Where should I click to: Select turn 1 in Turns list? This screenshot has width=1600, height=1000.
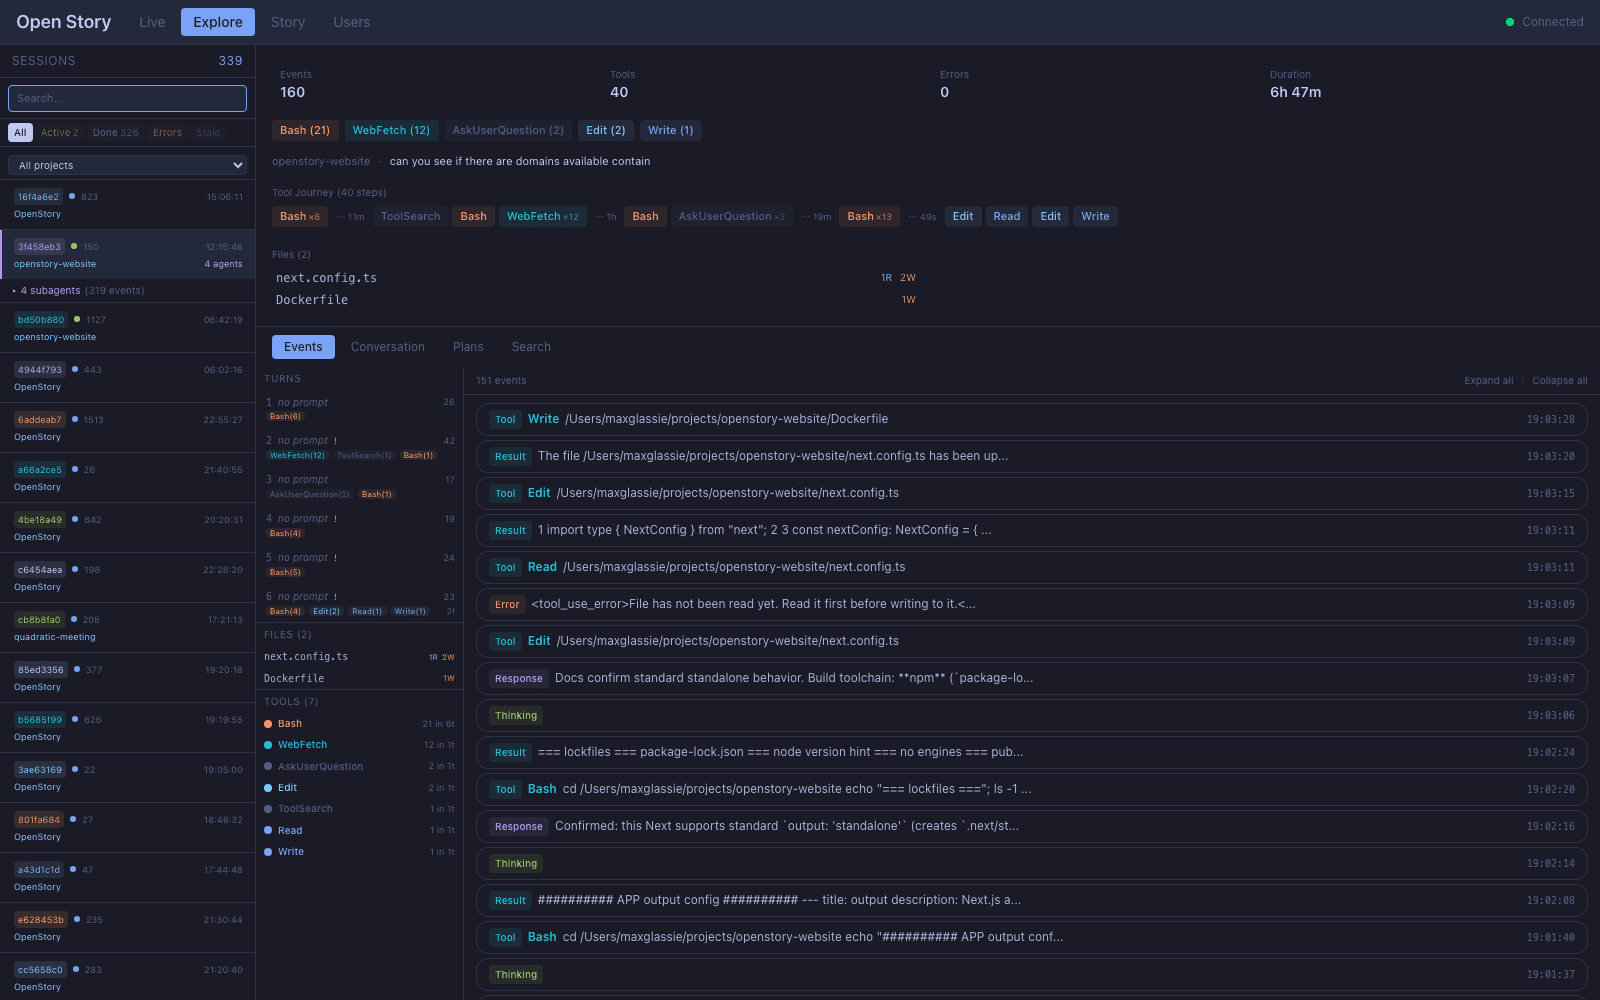click(x=360, y=409)
